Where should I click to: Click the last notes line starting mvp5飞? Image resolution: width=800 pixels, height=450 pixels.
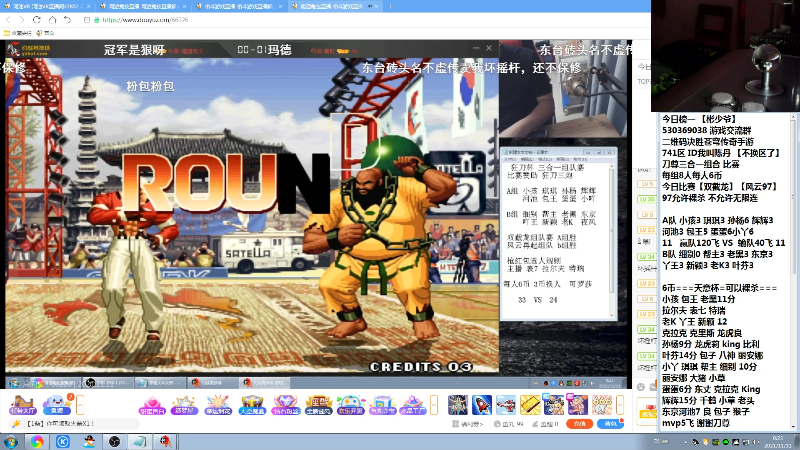(x=696, y=423)
